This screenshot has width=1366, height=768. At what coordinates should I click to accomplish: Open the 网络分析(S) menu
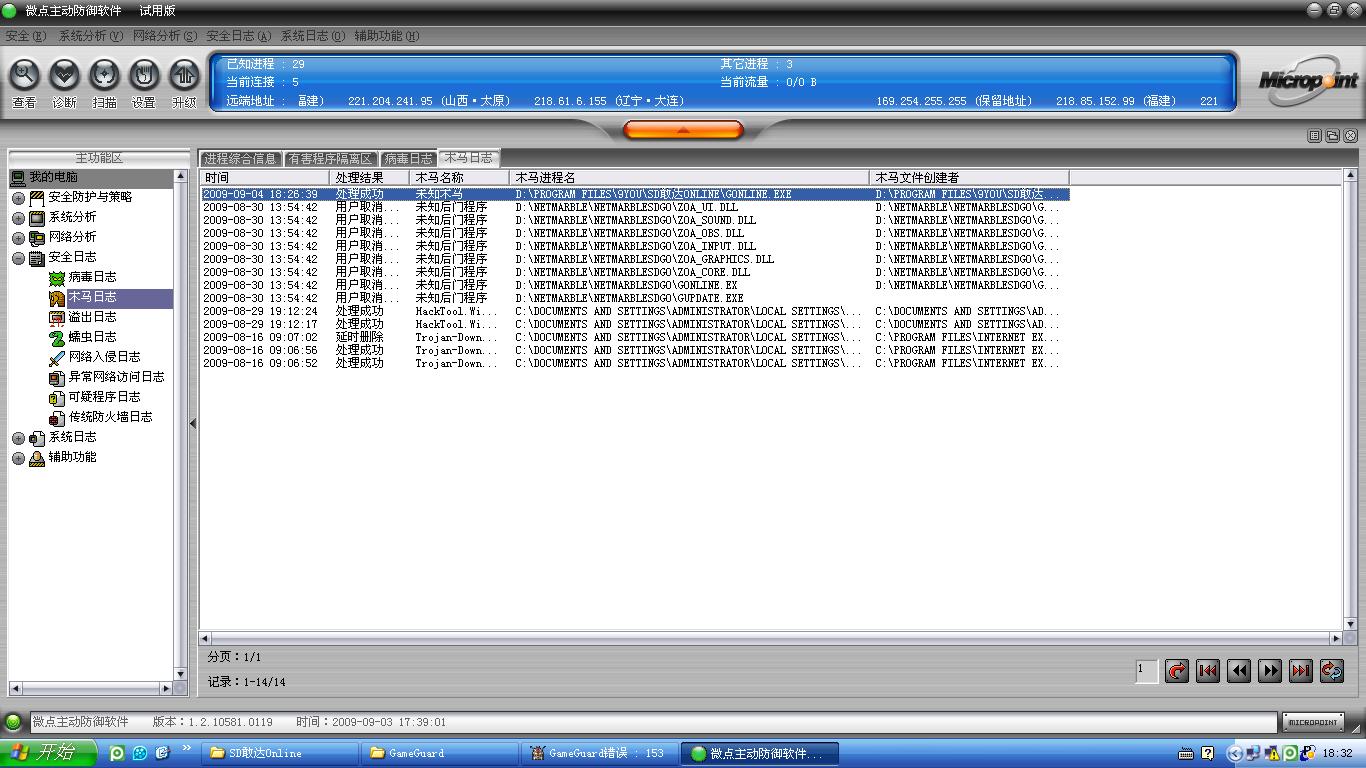coord(165,35)
